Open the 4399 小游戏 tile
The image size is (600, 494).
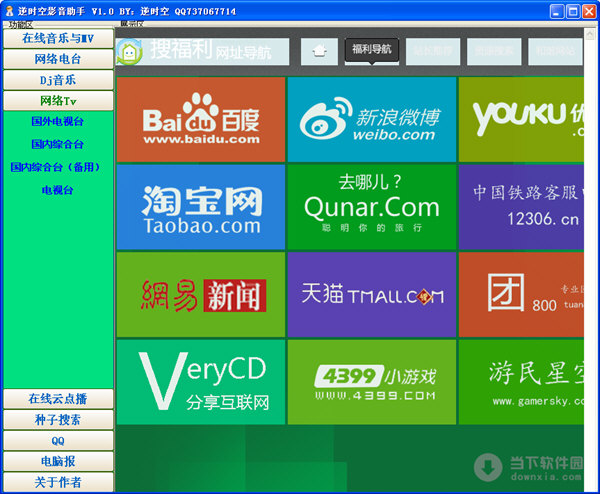372,382
